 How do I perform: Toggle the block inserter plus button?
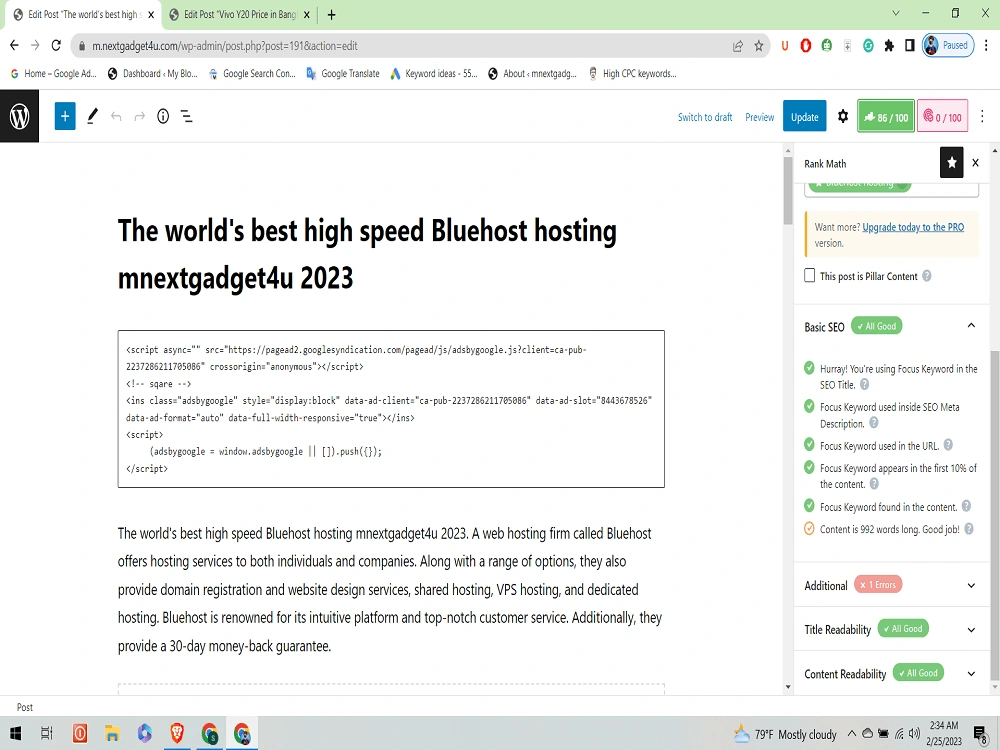[64, 116]
